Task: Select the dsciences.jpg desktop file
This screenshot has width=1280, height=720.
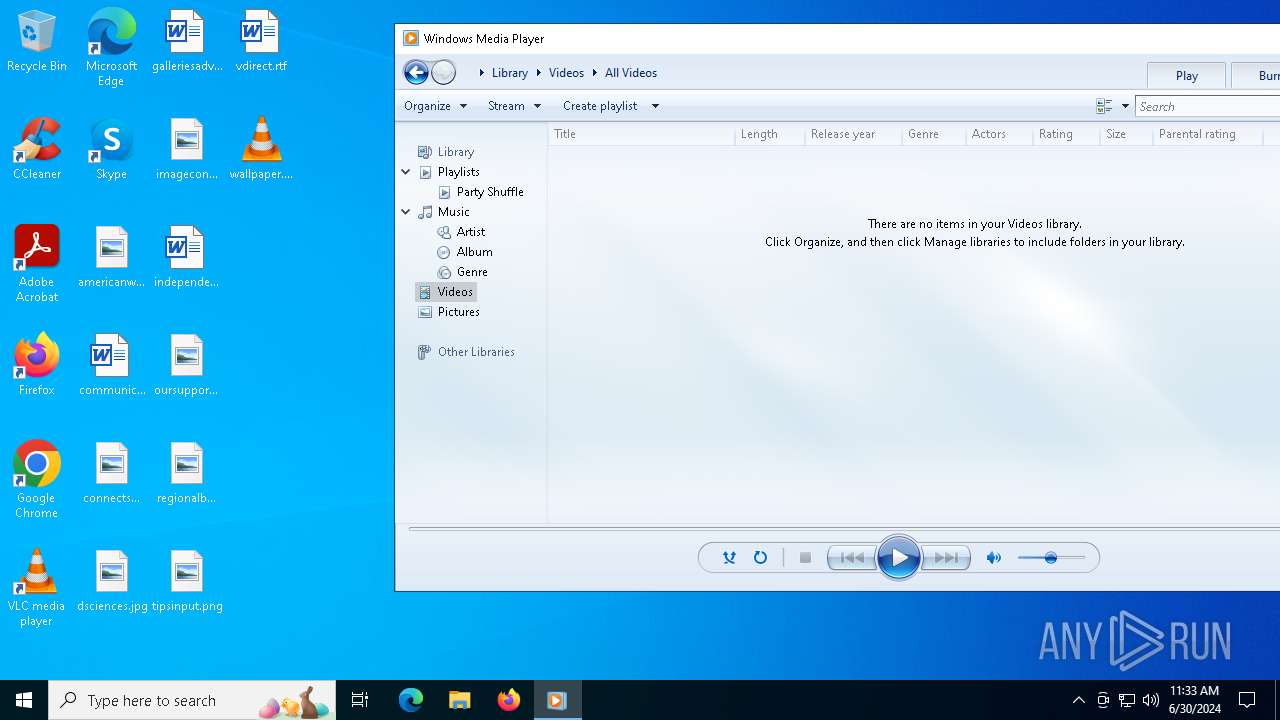Action: (112, 581)
